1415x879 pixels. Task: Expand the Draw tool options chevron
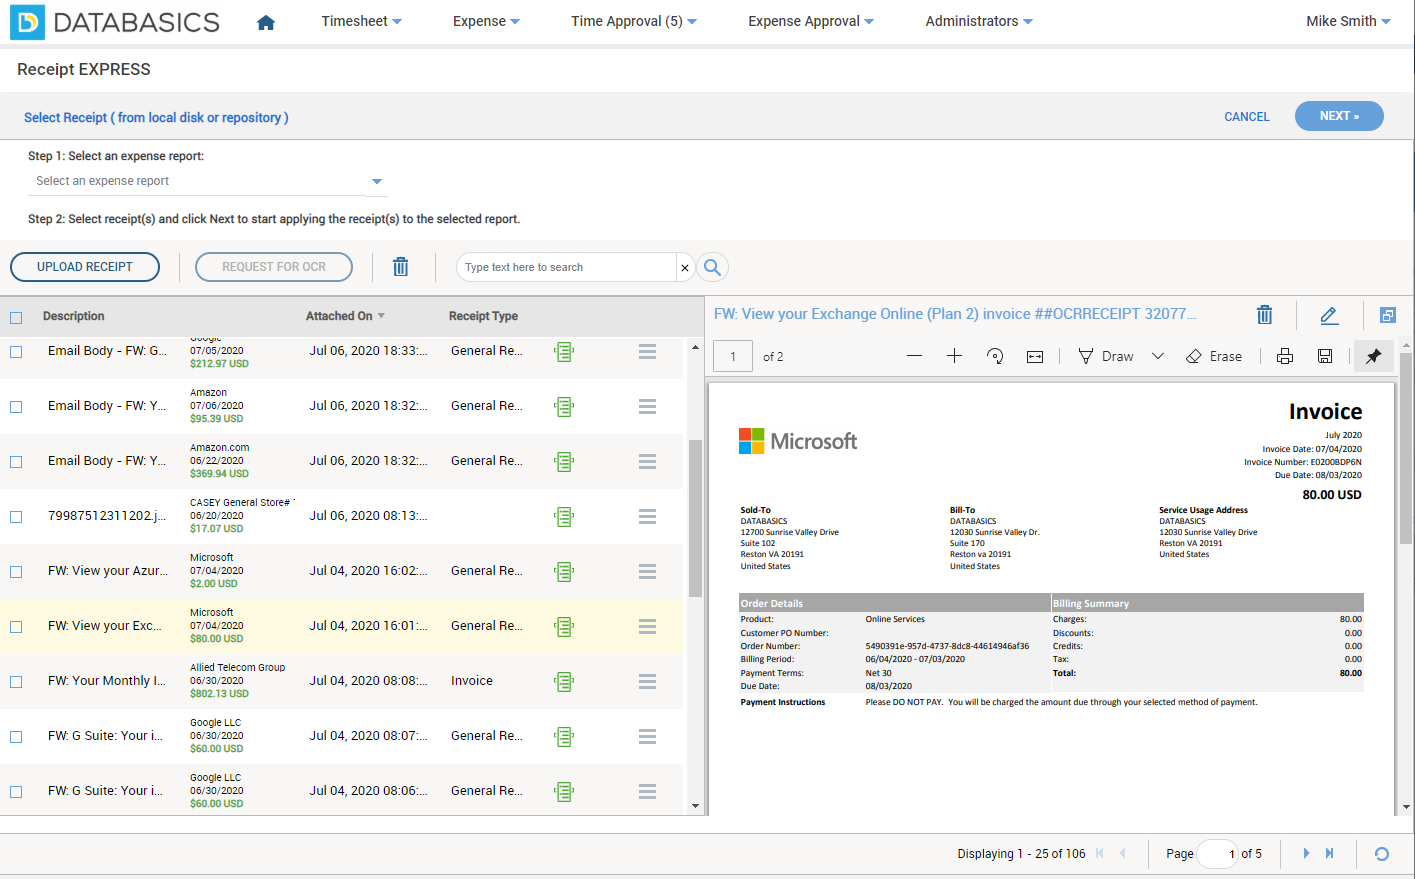(1158, 356)
